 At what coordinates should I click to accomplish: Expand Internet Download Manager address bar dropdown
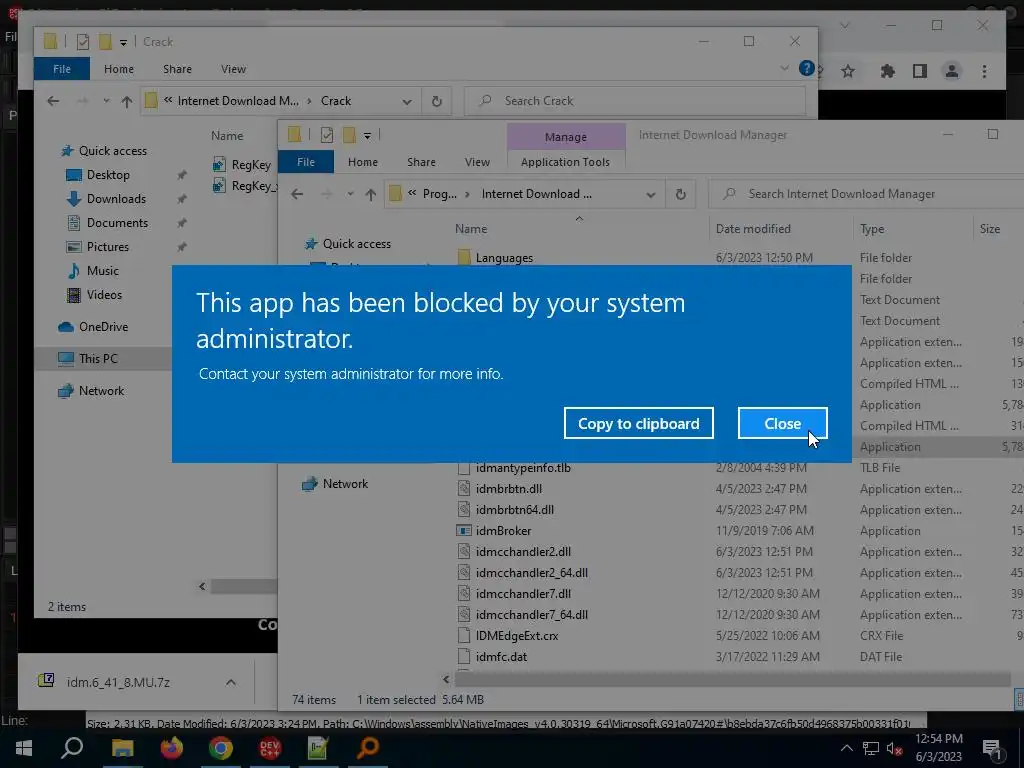(x=650, y=195)
